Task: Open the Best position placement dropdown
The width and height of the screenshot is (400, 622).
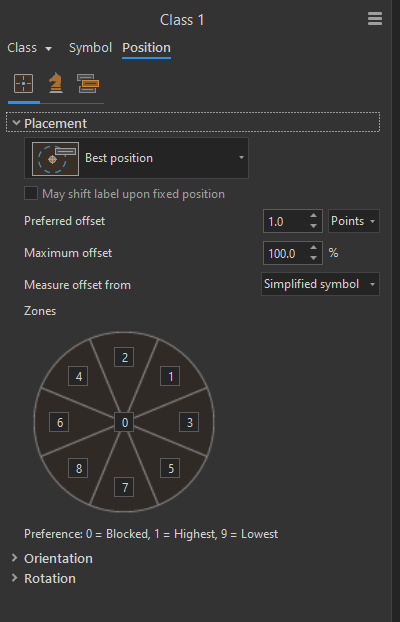Action: [137, 158]
